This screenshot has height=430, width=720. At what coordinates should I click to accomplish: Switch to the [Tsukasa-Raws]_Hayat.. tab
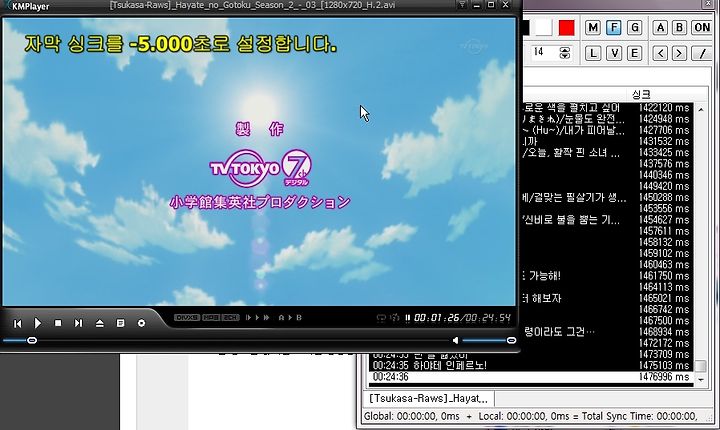point(429,399)
